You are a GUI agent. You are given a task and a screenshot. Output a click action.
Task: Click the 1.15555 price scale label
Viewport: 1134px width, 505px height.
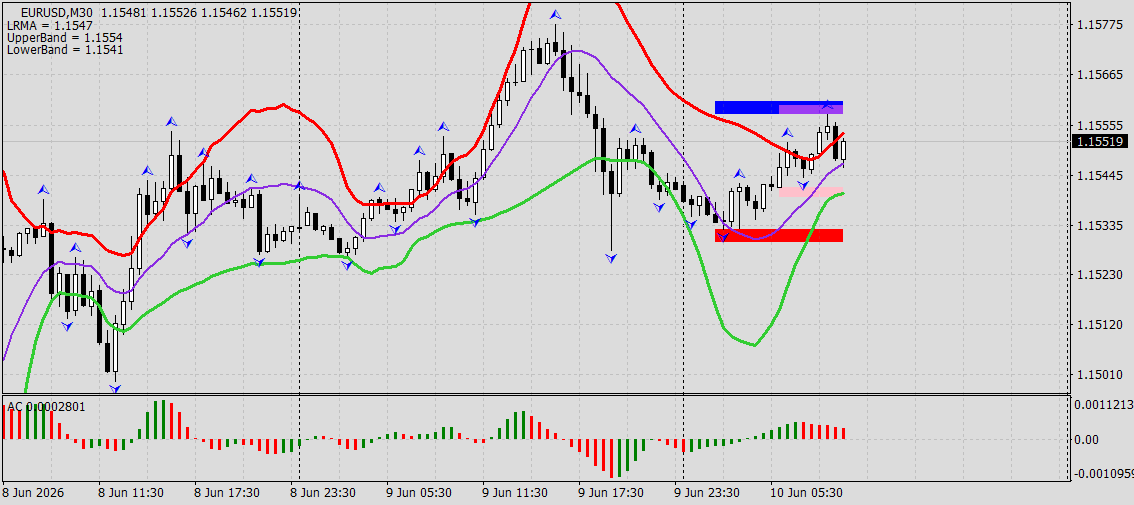1099,125
